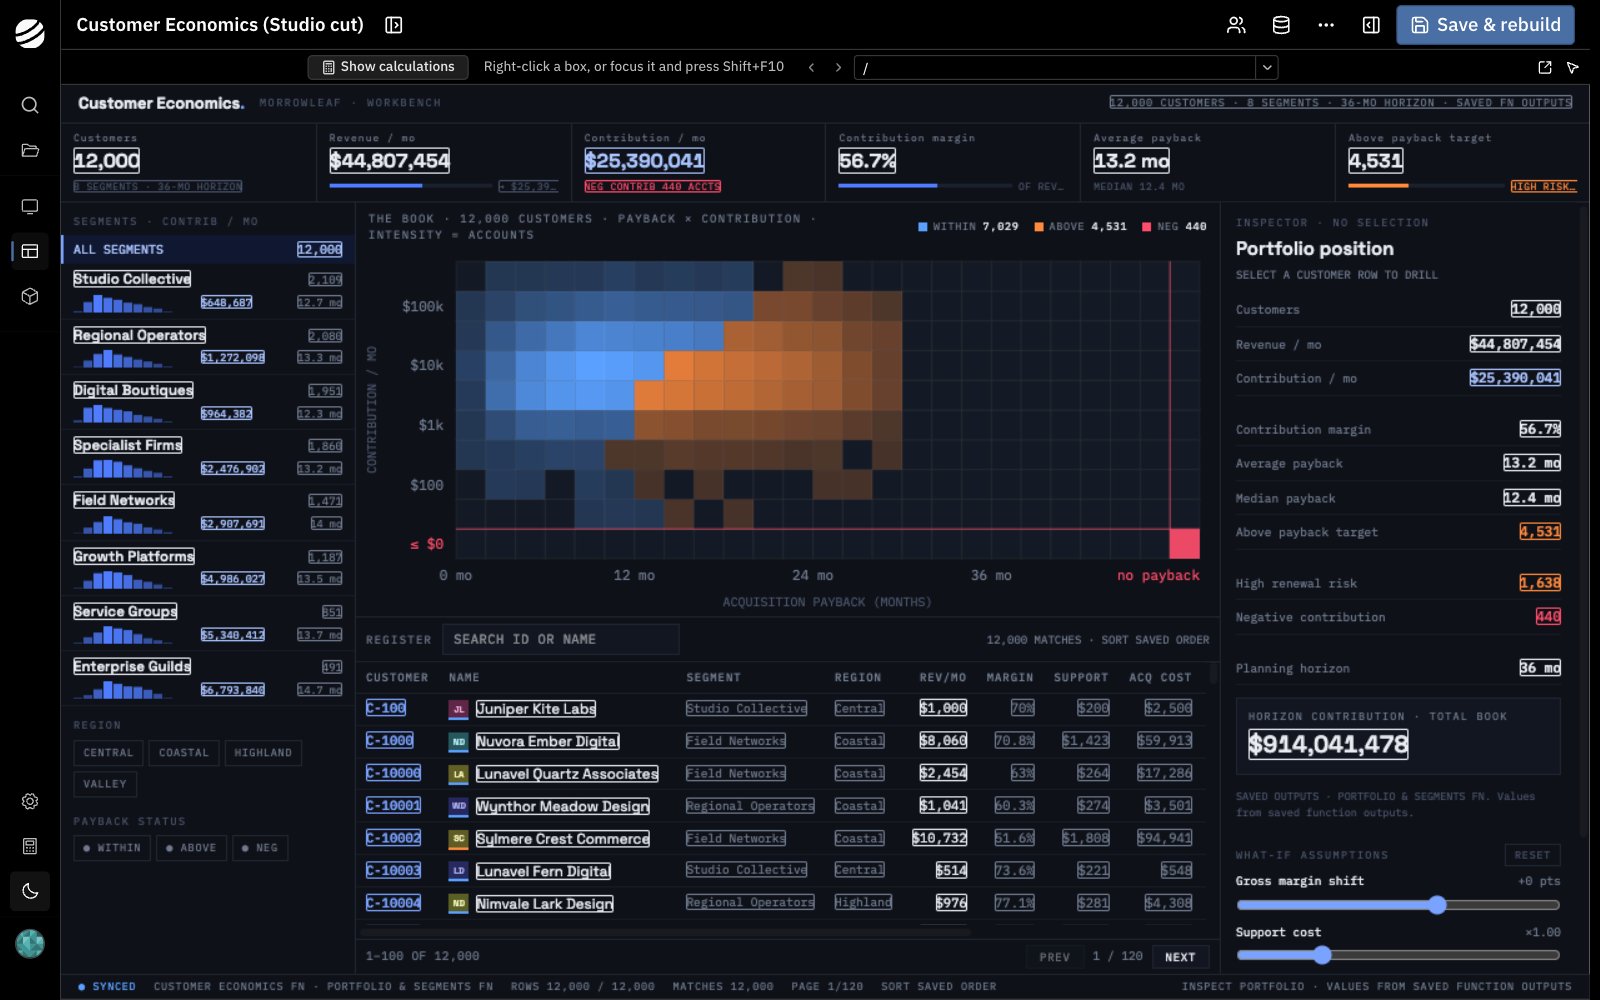Click Sylmere Crest Commerce avatar icon
Viewport: 1600px width, 1000px height.
[x=458, y=839]
